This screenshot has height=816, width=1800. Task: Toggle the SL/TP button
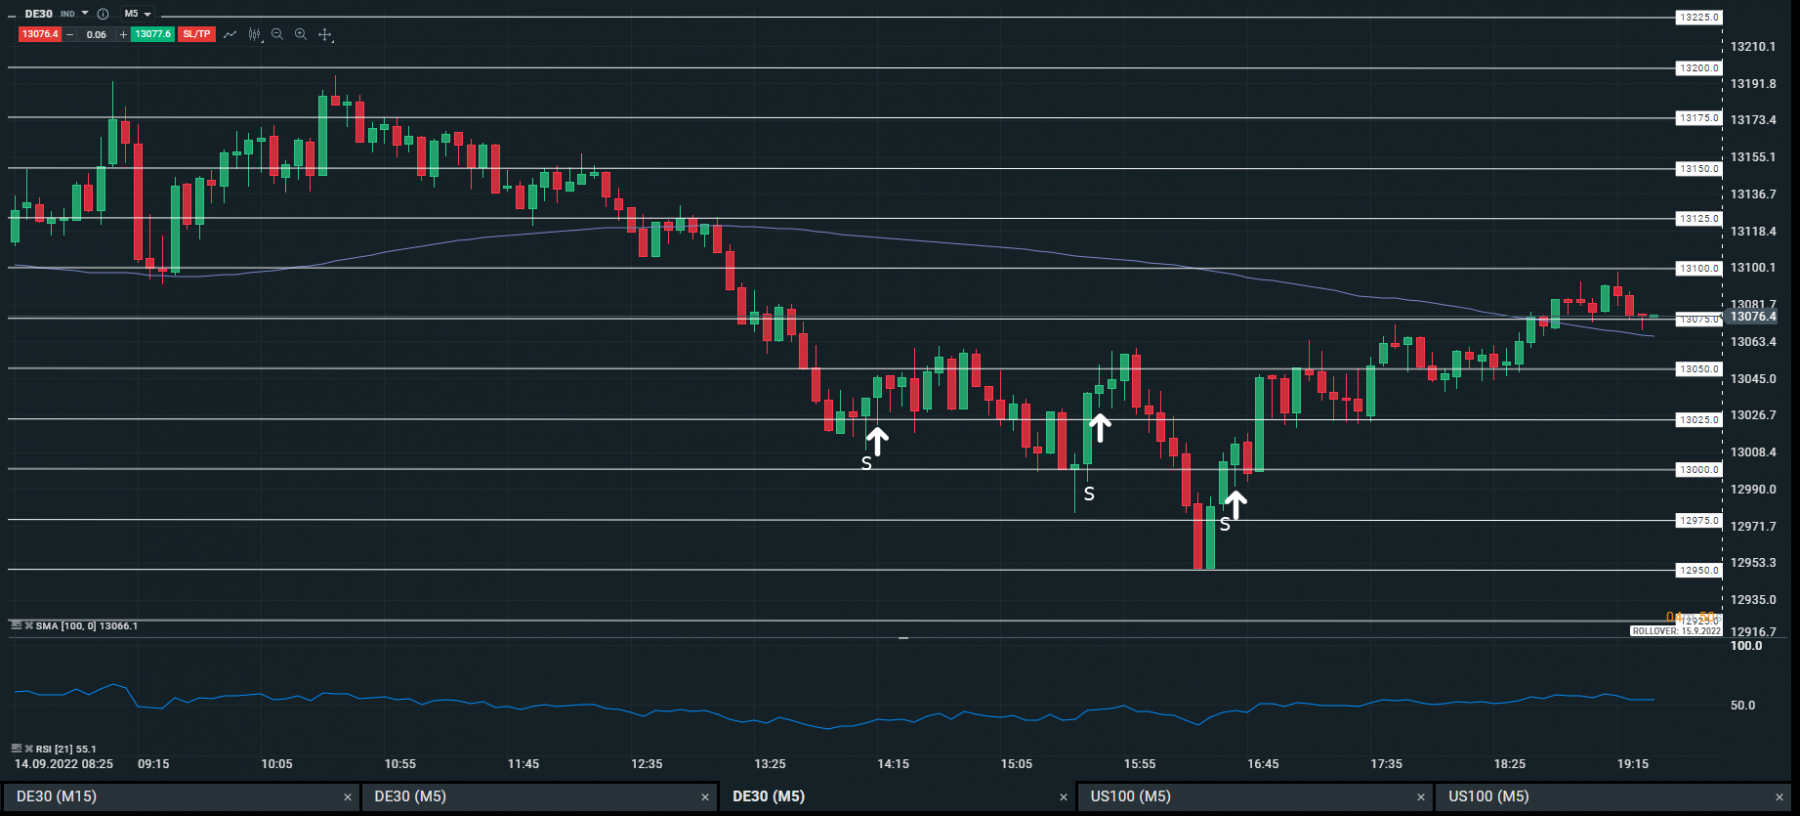pos(197,34)
